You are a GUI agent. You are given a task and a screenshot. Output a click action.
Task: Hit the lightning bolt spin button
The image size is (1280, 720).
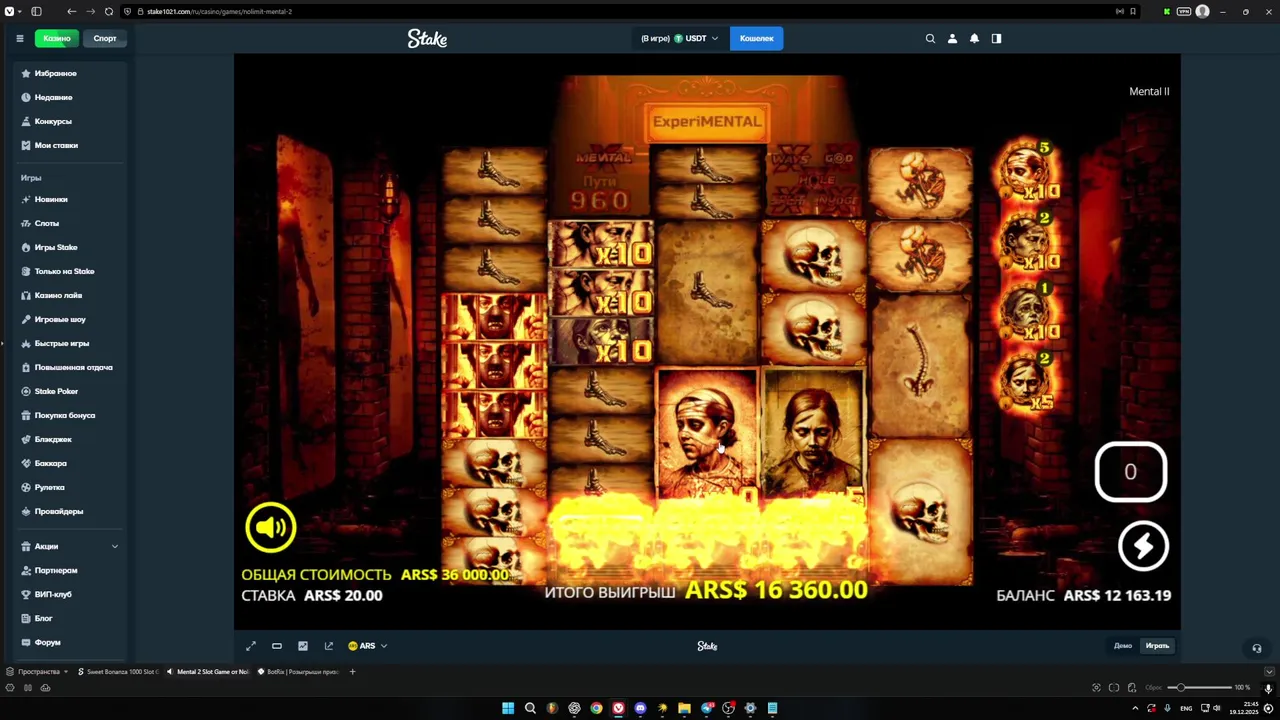(1143, 545)
